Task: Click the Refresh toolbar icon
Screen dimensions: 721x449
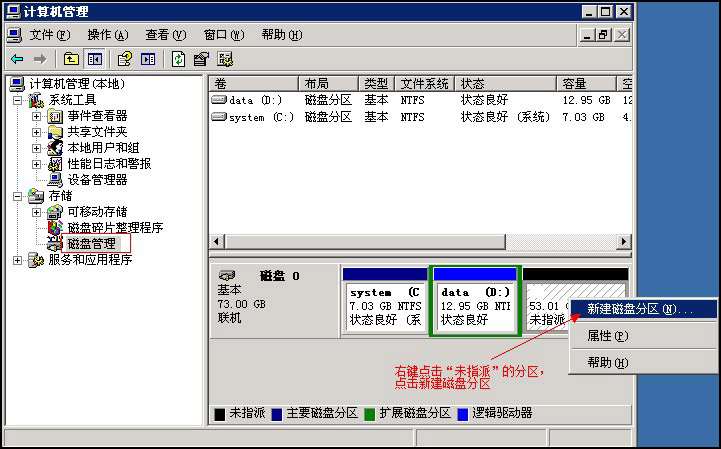Action: [178, 59]
